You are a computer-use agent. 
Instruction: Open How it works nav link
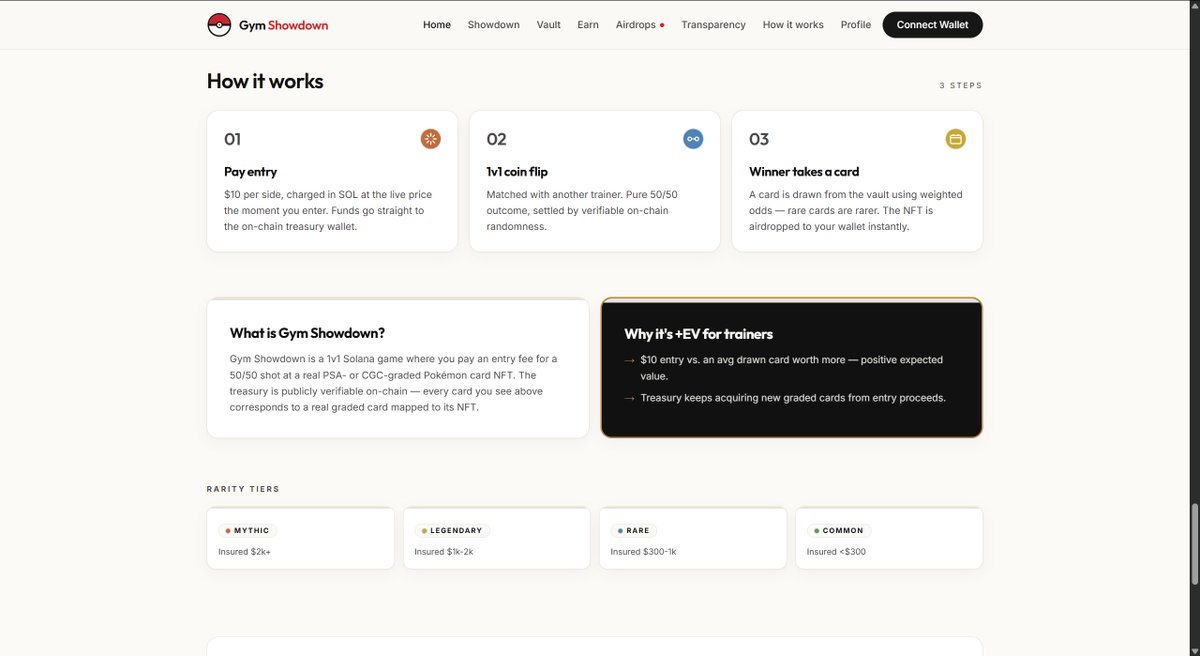(x=793, y=25)
